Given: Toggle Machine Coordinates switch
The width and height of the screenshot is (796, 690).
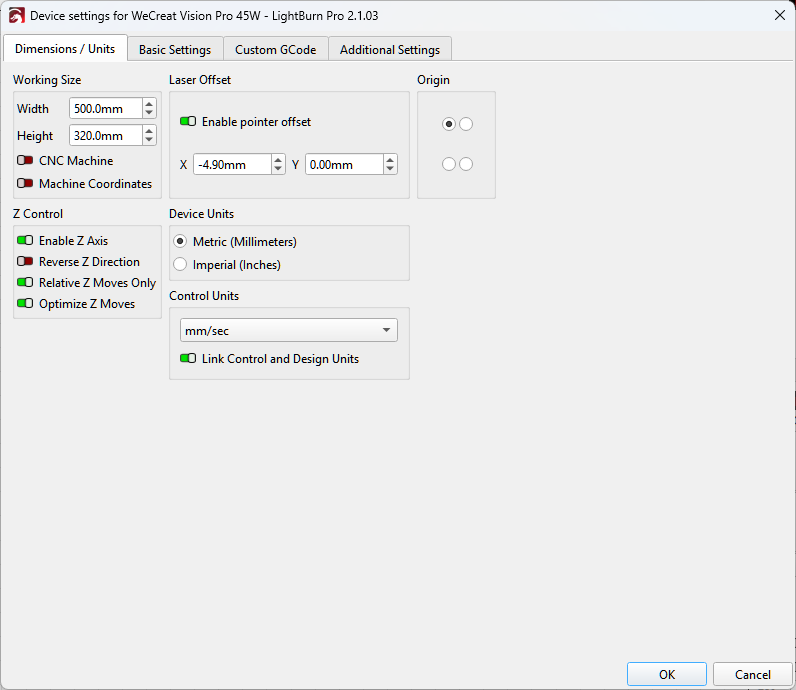Looking at the screenshot, I should point(25,183).
